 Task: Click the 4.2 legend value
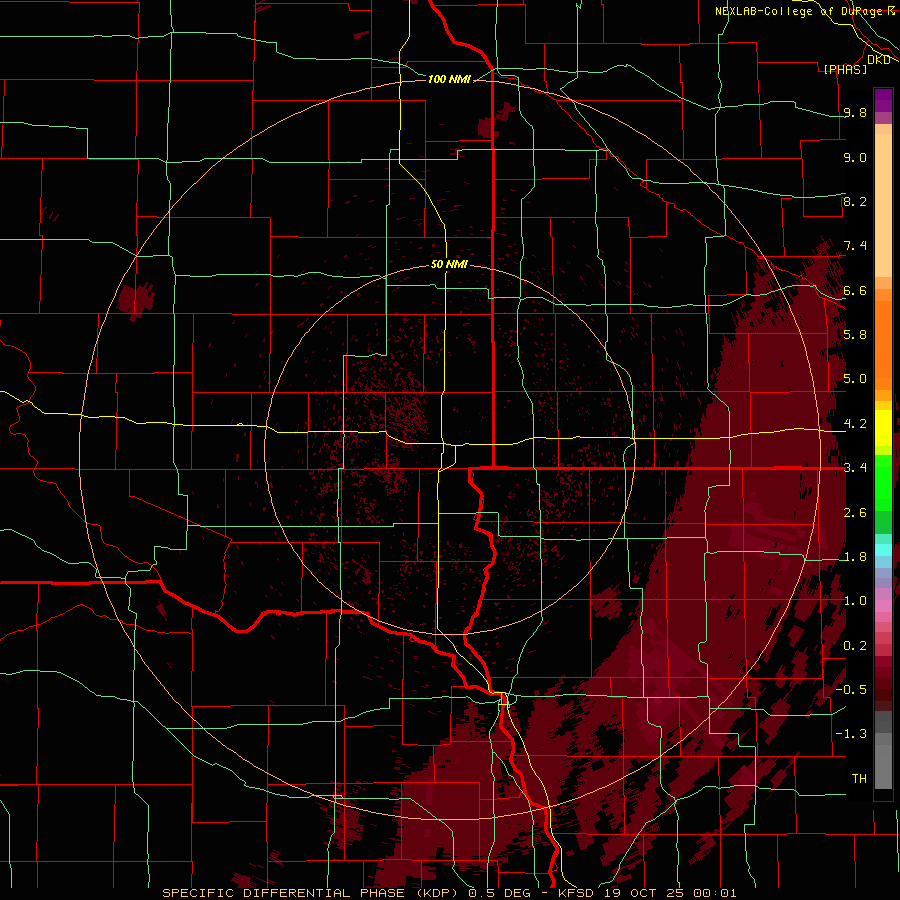tap(855, 424)
